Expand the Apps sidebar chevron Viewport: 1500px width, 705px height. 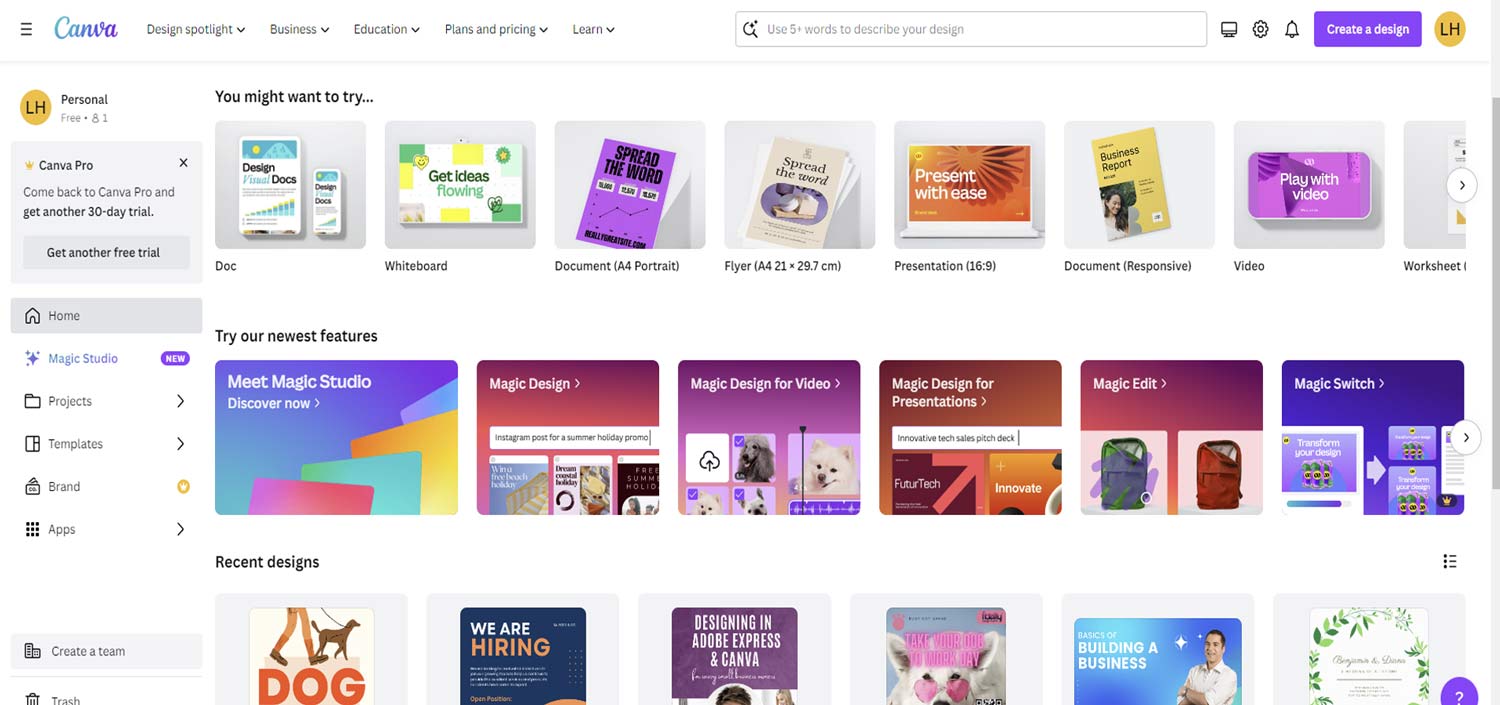point(181,529)
